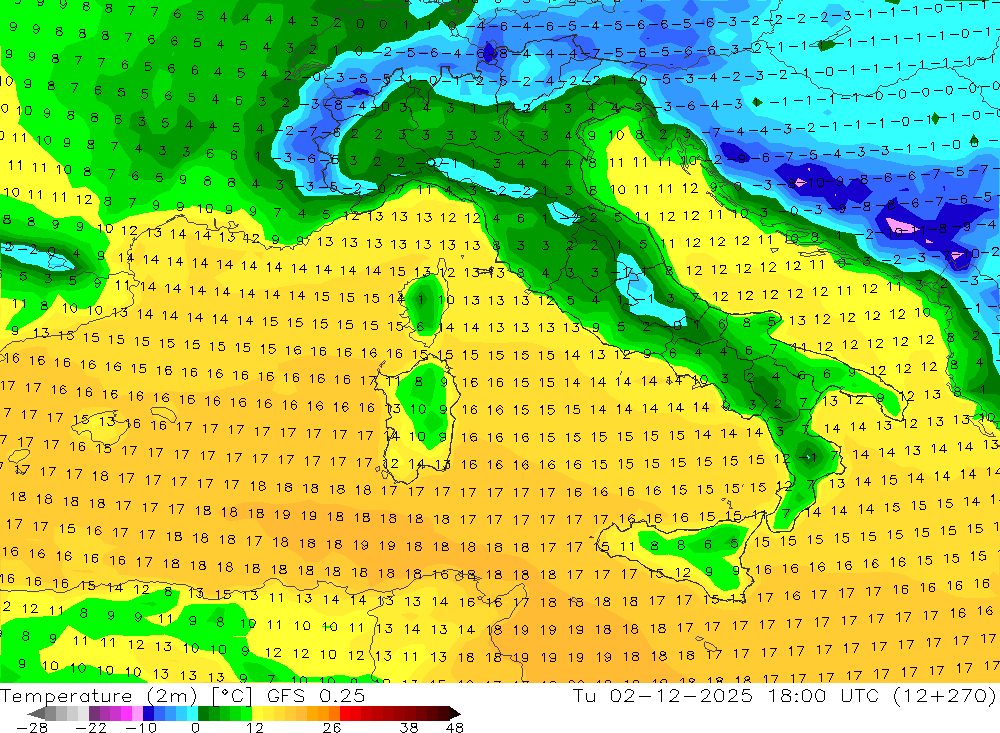Click the 12 legend value
Viewport: 1000px width, 733px height.
[254, 728]
